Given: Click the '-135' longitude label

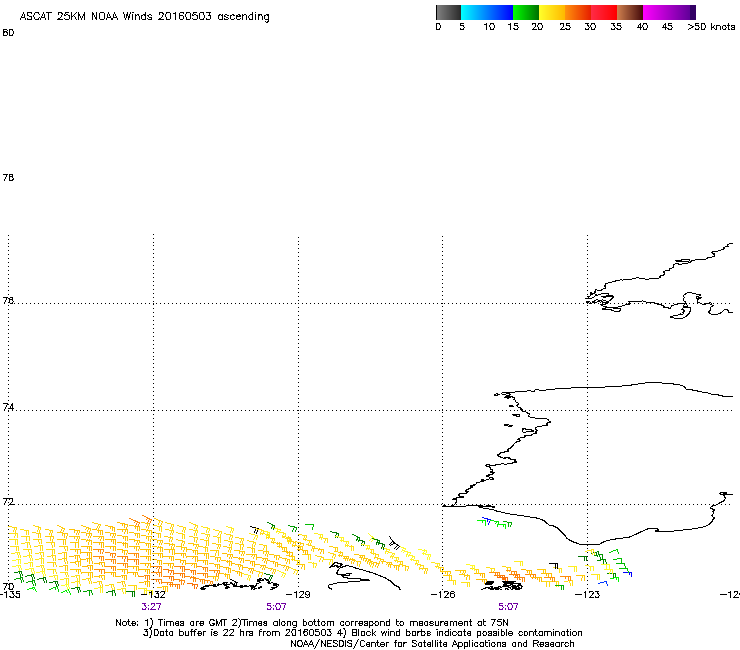Looking at the screenshot, I should click(10, 595).
